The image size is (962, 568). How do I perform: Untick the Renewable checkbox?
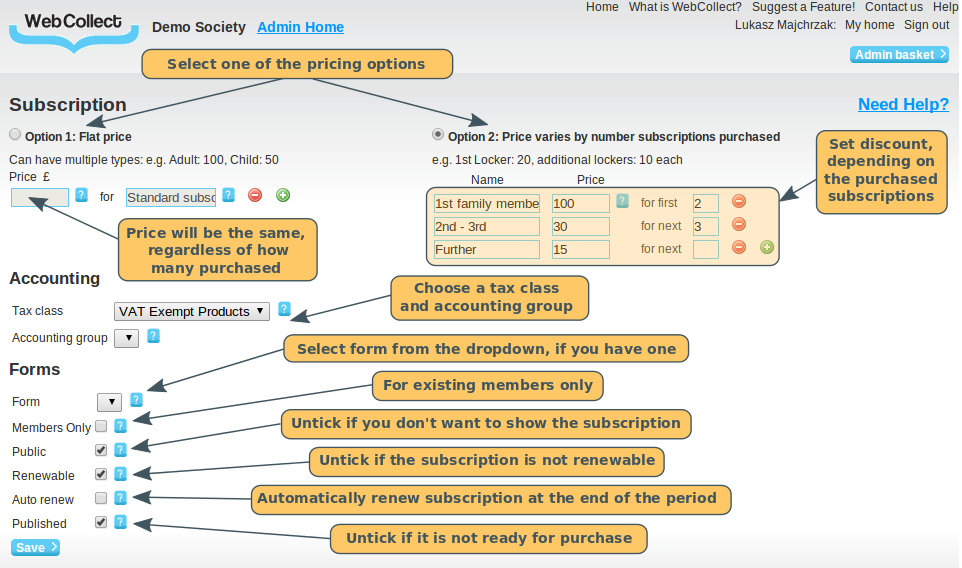[101, 474]
